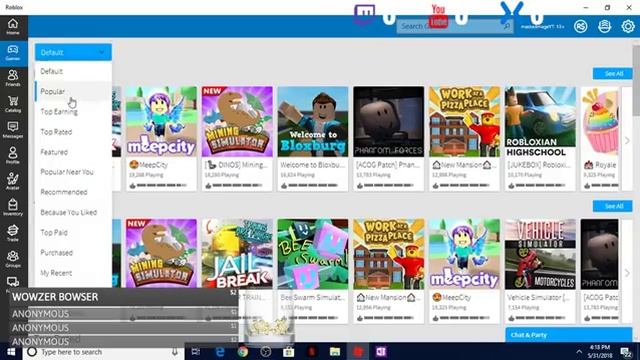Open the Messages sidebar icon
Screen dimensions: 640x360
point(13,130)
